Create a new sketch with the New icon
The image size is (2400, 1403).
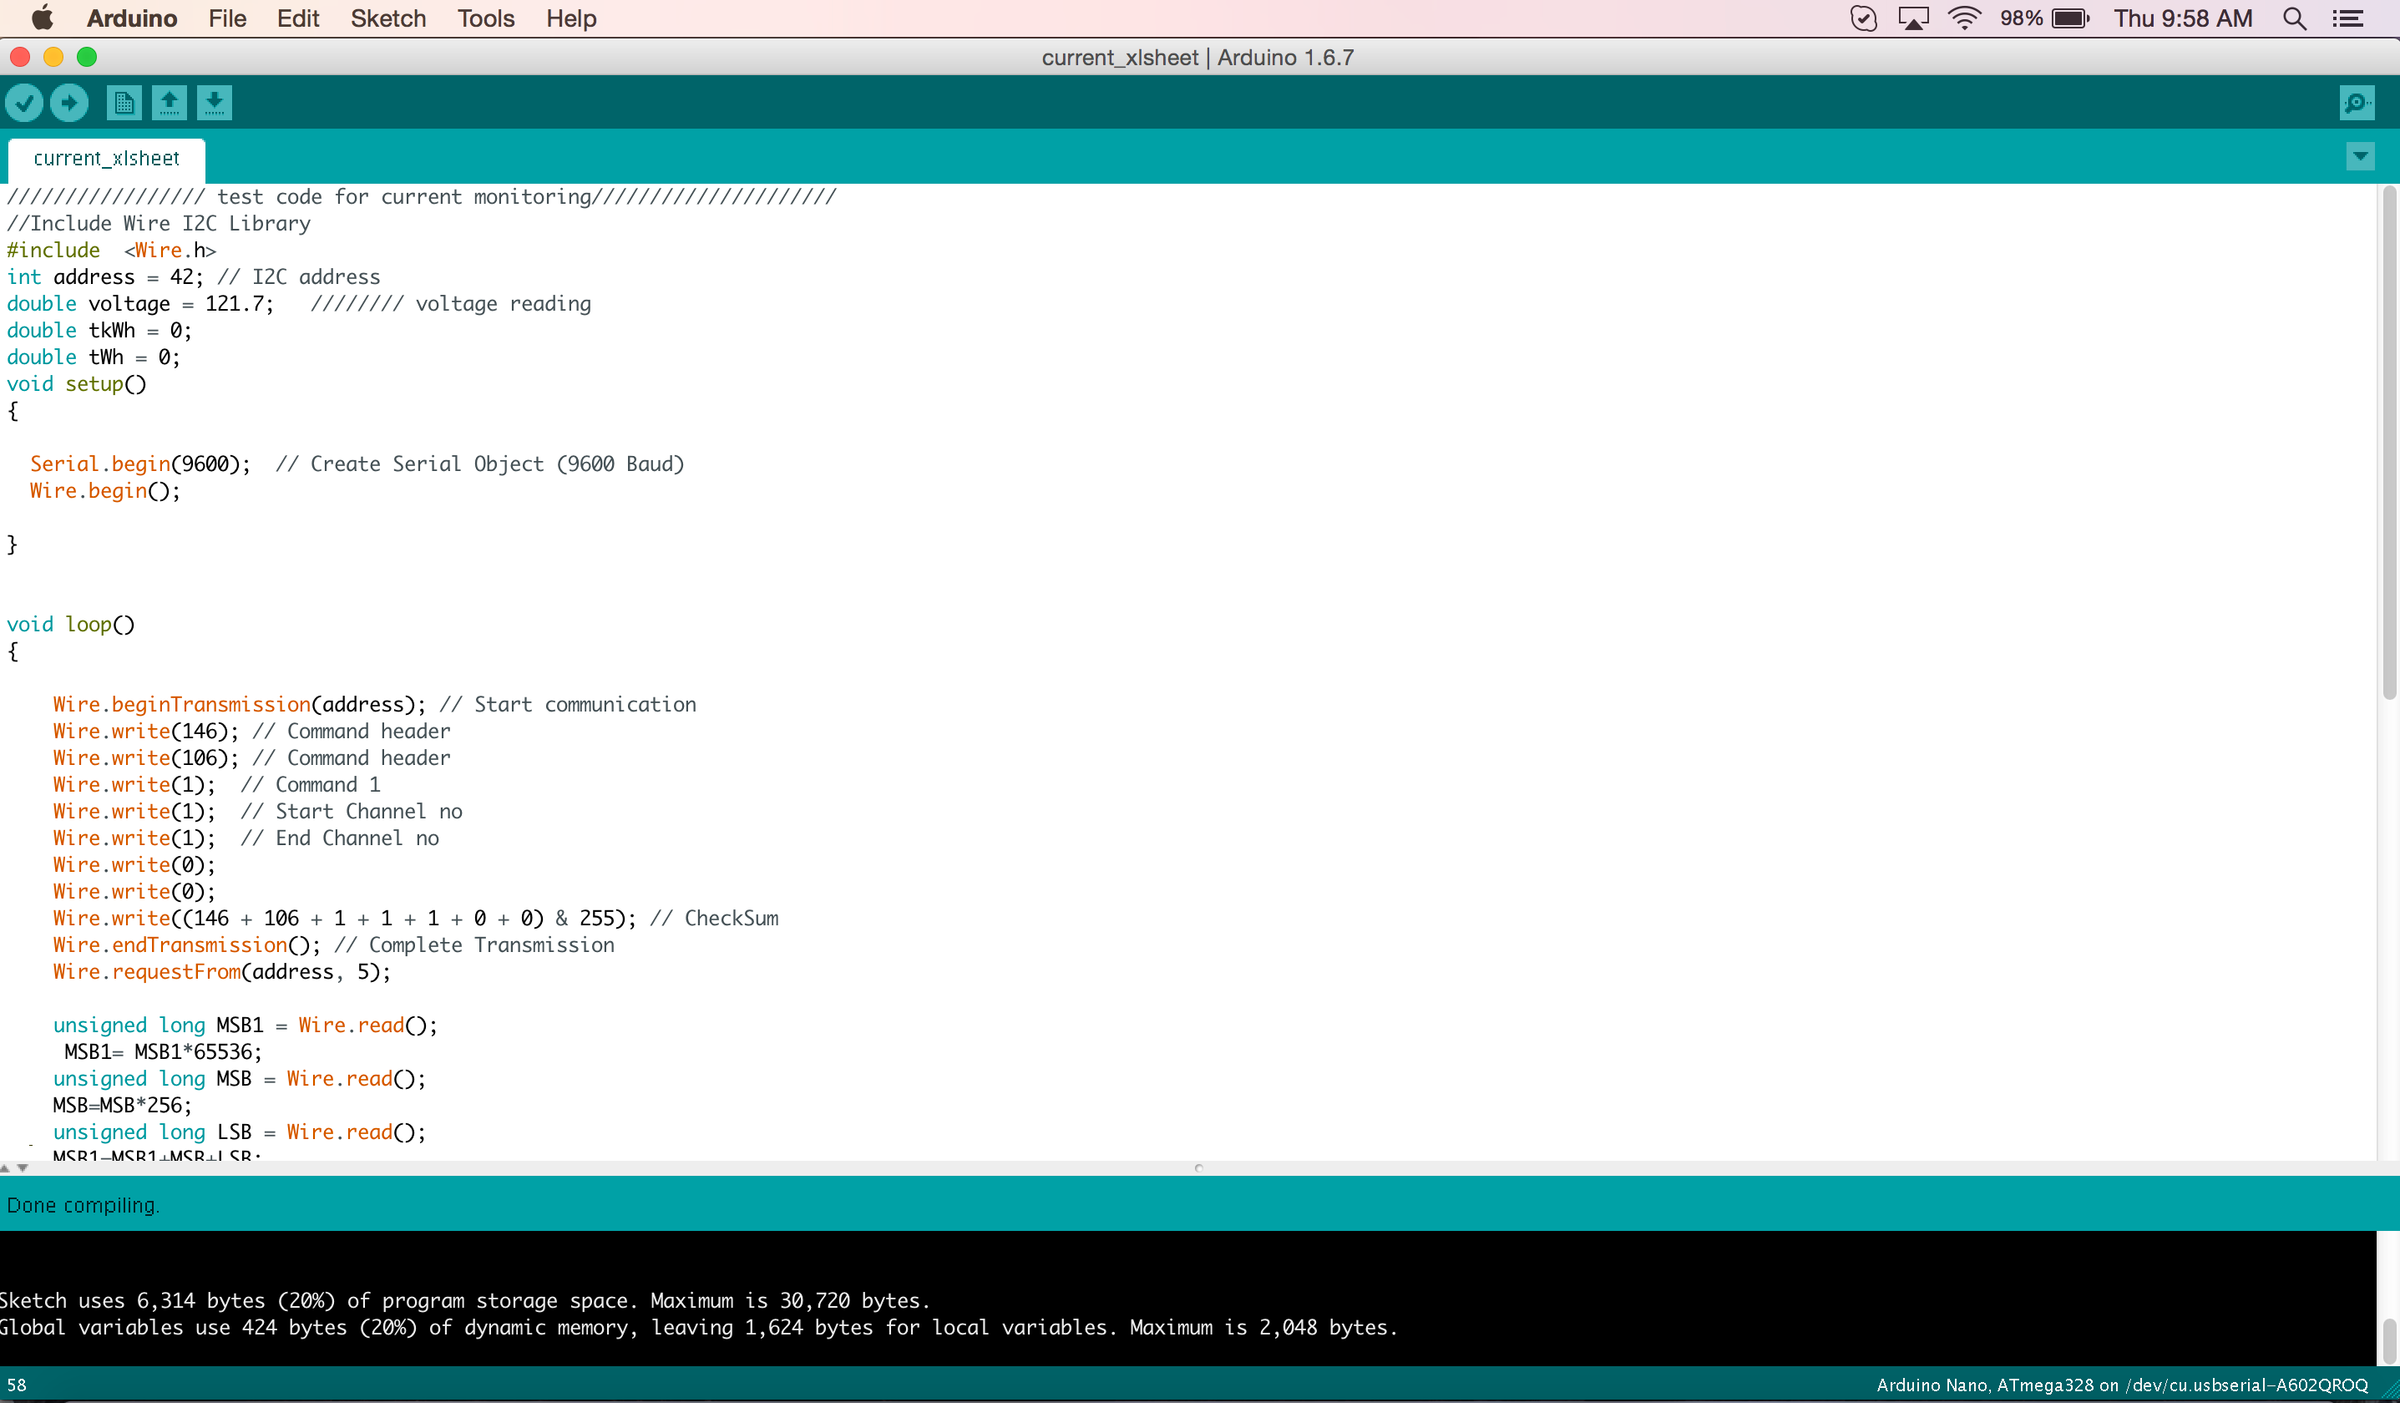(123, 102)
